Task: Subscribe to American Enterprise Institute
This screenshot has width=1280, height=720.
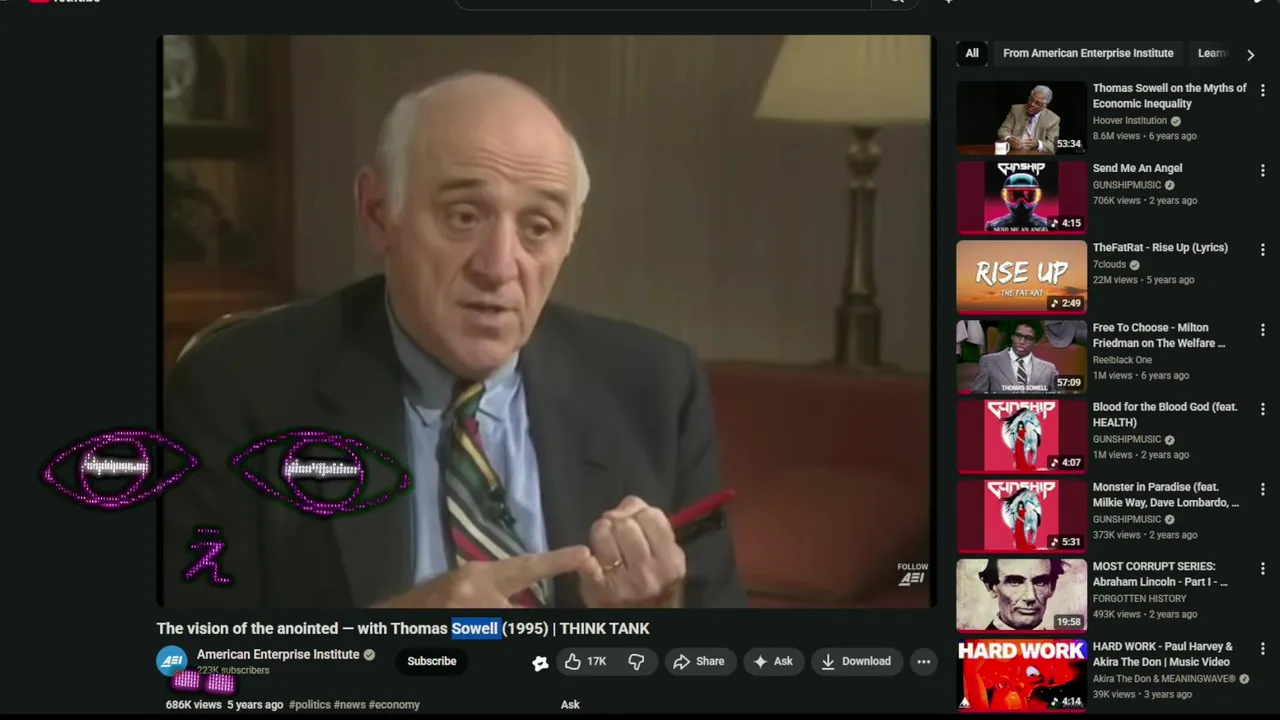Action: pyautogui.click(x=432, y=661)
